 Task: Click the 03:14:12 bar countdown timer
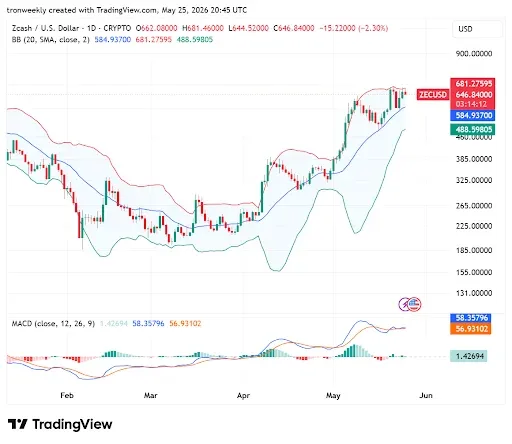coord(471,104)
